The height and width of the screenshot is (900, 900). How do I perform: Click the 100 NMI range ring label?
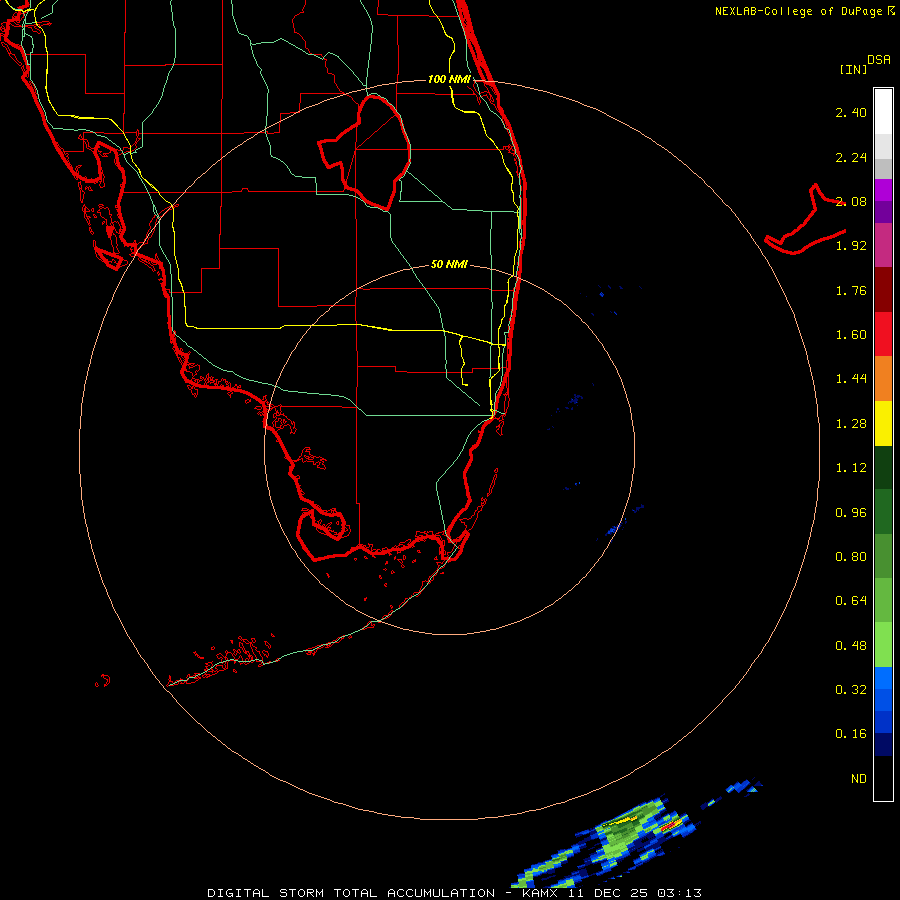[449, 79]
